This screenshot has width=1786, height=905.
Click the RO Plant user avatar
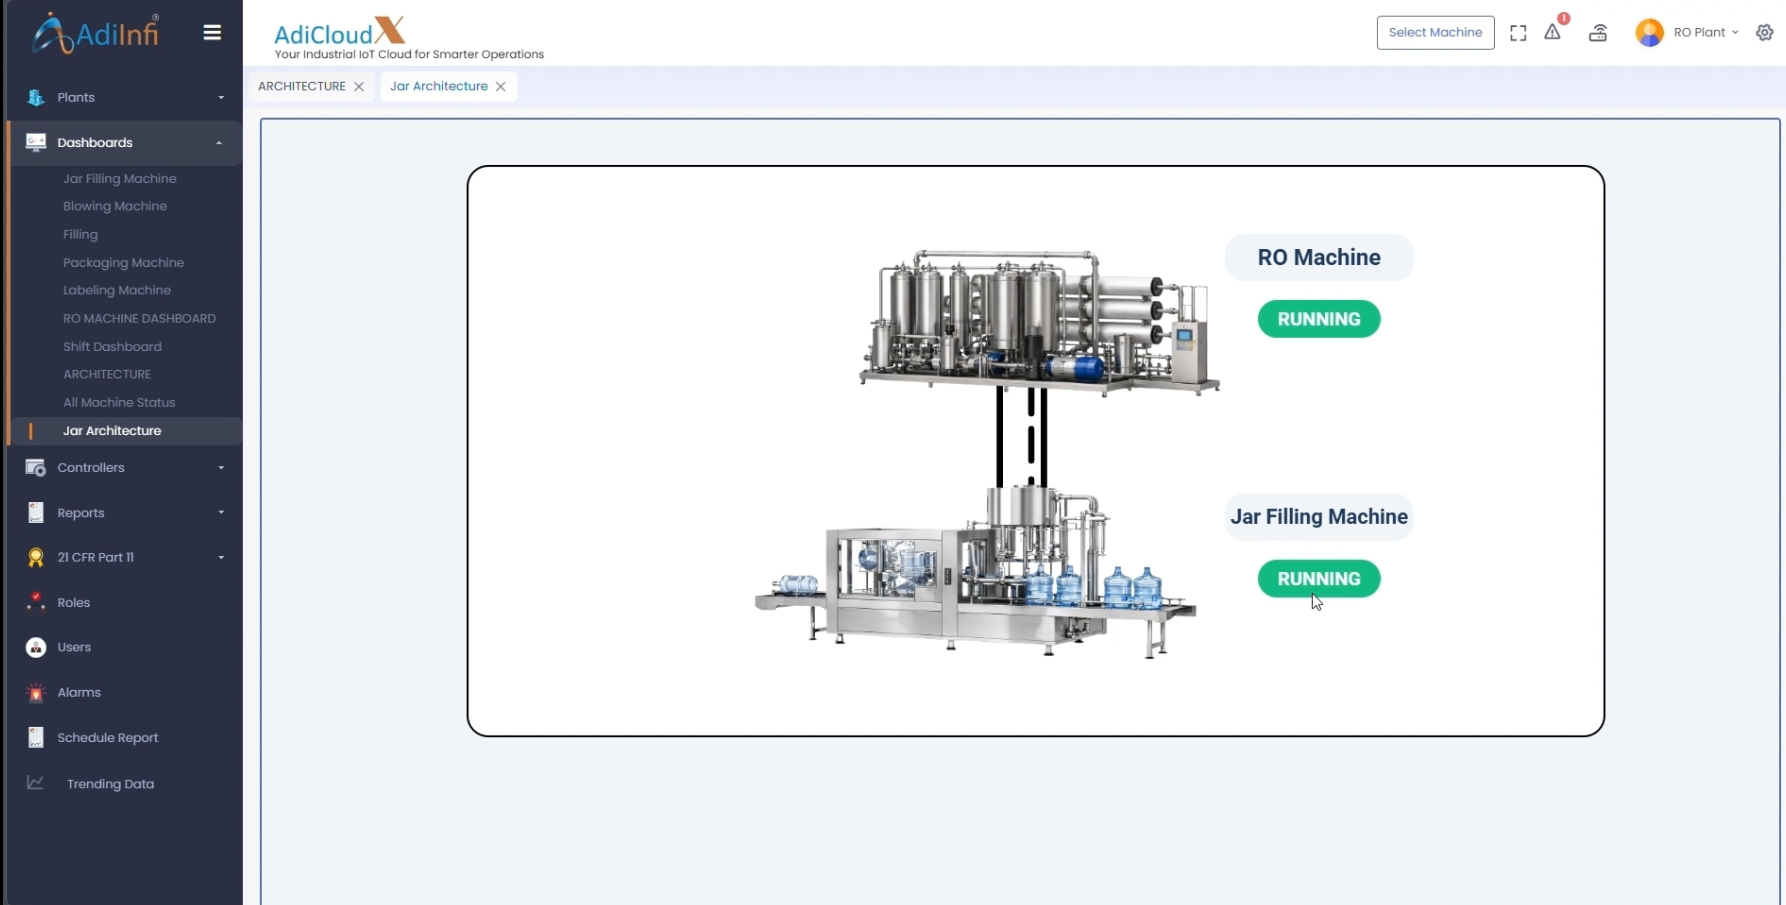point(1649,33)
